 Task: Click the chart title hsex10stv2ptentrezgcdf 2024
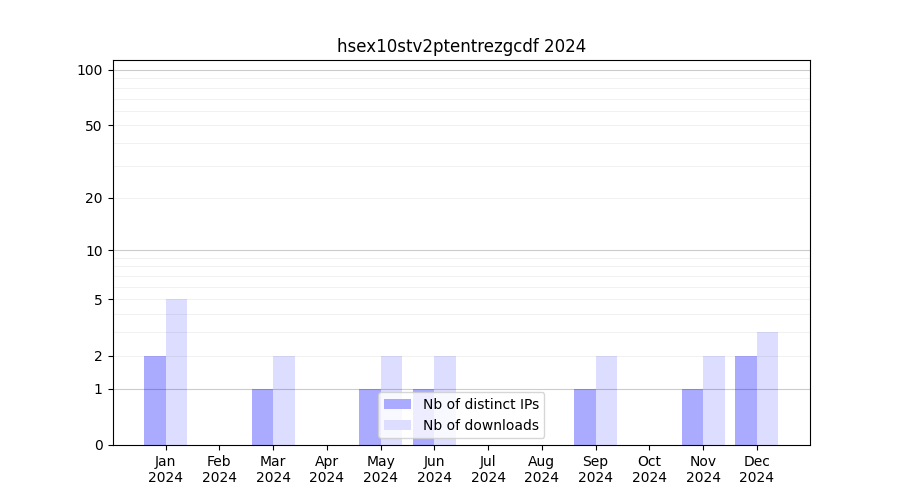point(461,46)
